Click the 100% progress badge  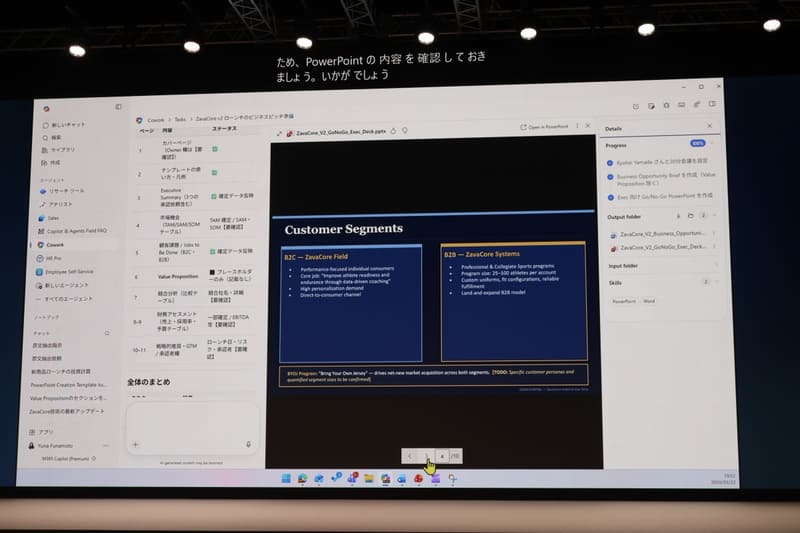point(697,143)
